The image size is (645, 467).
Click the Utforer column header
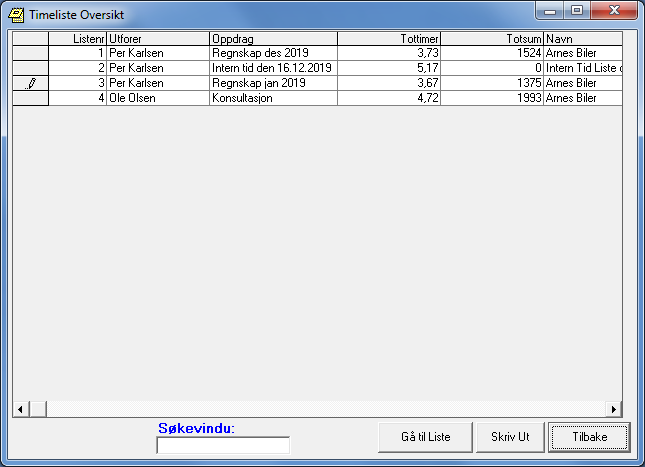(x=157, y=38)
